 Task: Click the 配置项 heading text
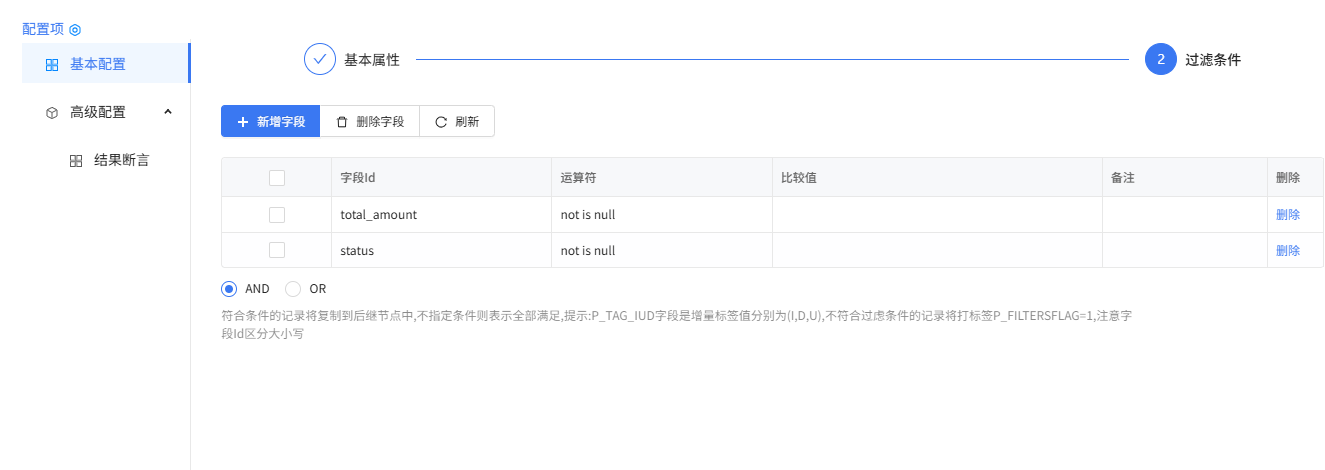(43, 30)
